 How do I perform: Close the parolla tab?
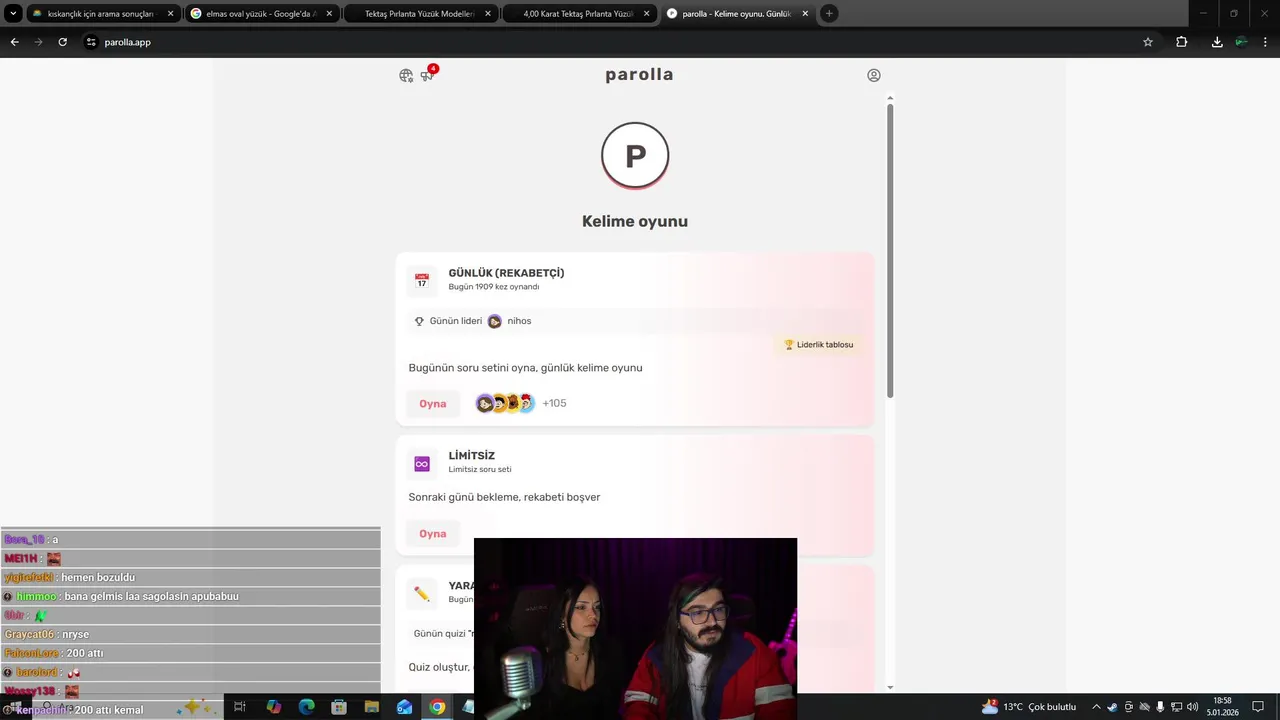805,14
